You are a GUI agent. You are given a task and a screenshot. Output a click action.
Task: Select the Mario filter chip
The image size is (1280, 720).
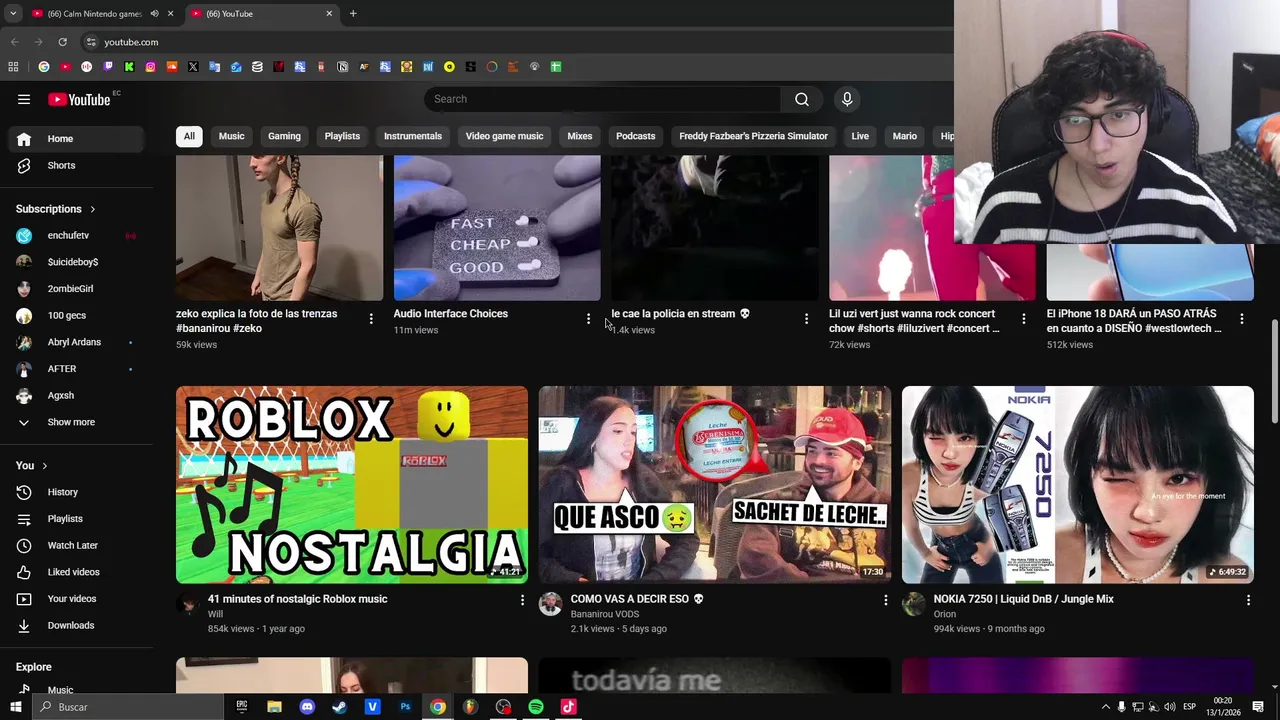[x=905, y=136]
